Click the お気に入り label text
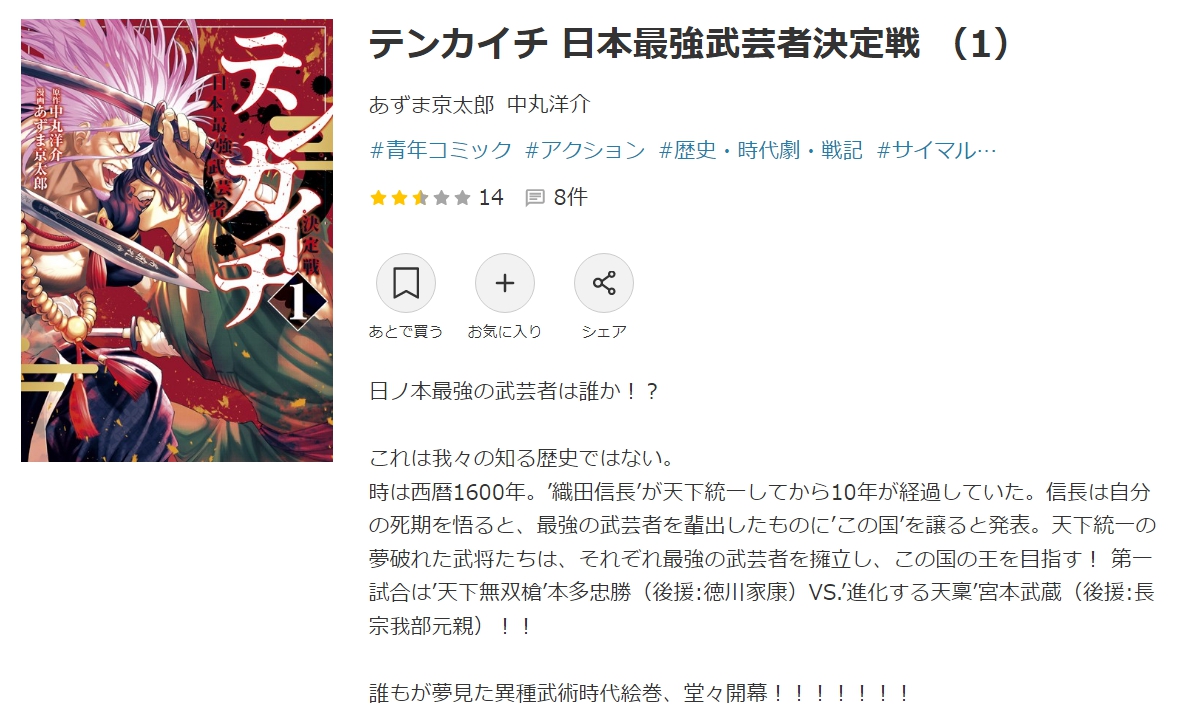 [505, 331]
